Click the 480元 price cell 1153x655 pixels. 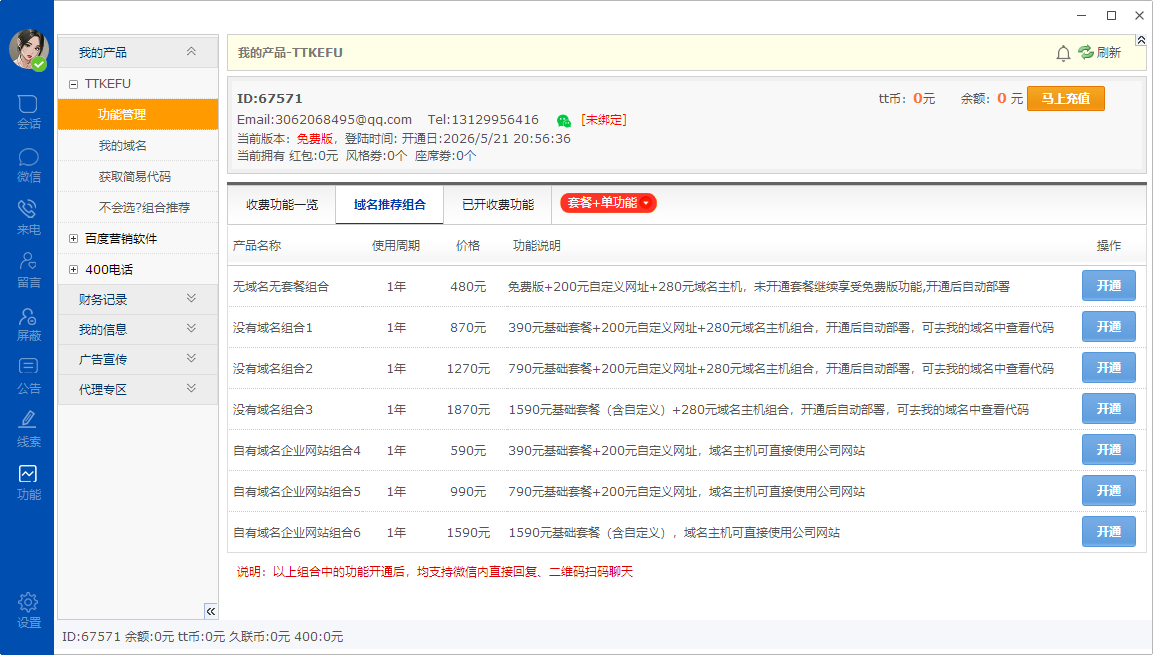click(x=468, y=287)
